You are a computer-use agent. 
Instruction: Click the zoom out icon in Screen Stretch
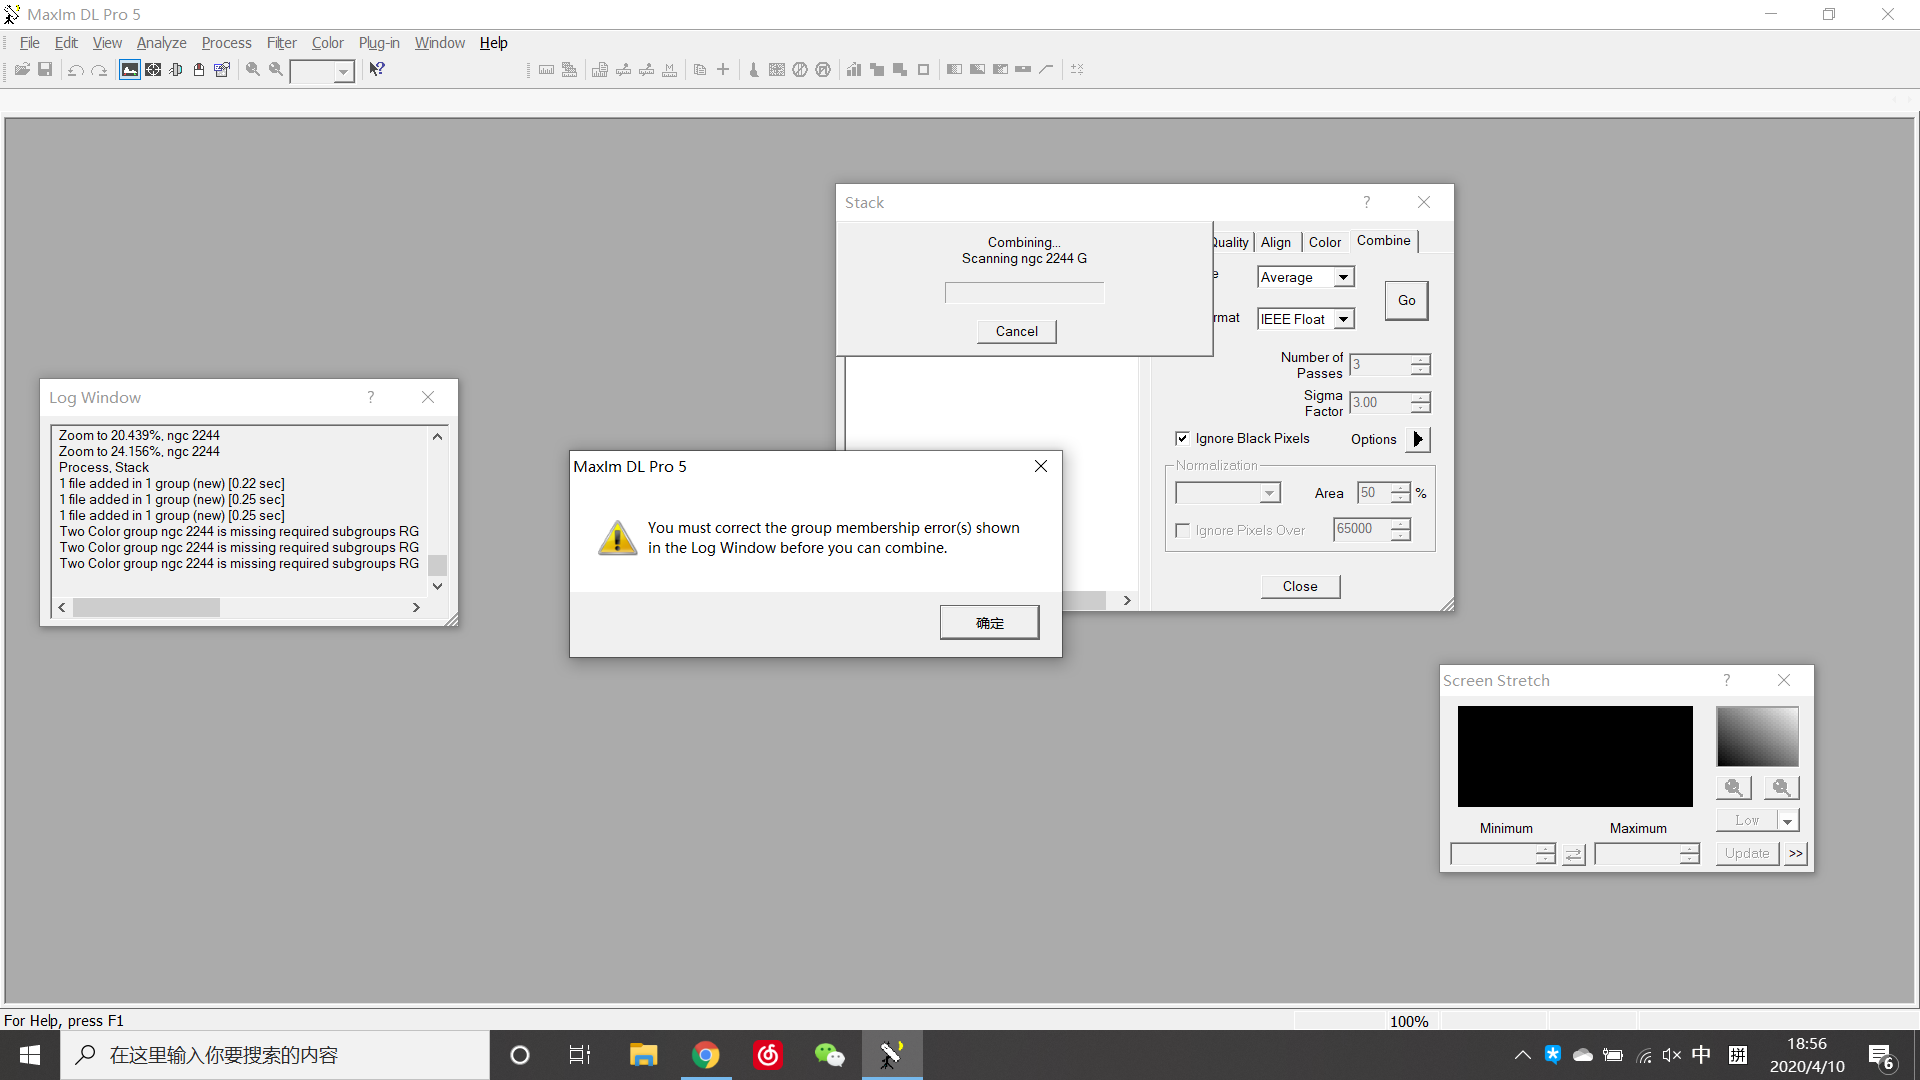coord(1781,788)
